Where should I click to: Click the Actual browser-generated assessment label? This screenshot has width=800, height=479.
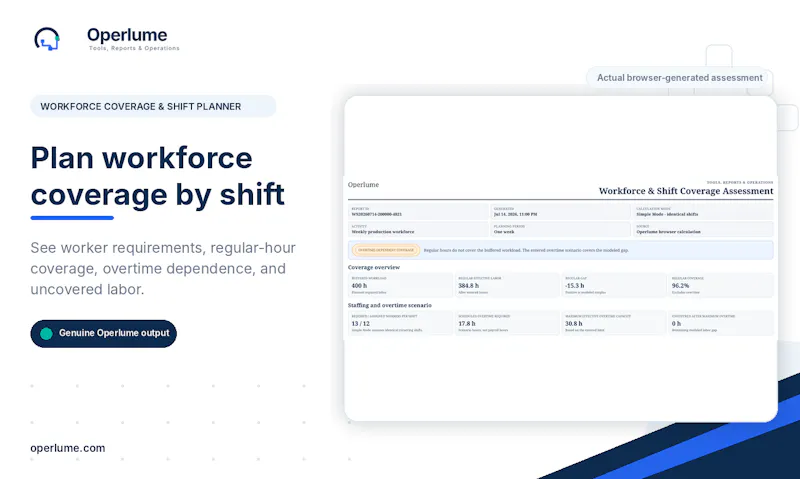click(x=680, y=78)
